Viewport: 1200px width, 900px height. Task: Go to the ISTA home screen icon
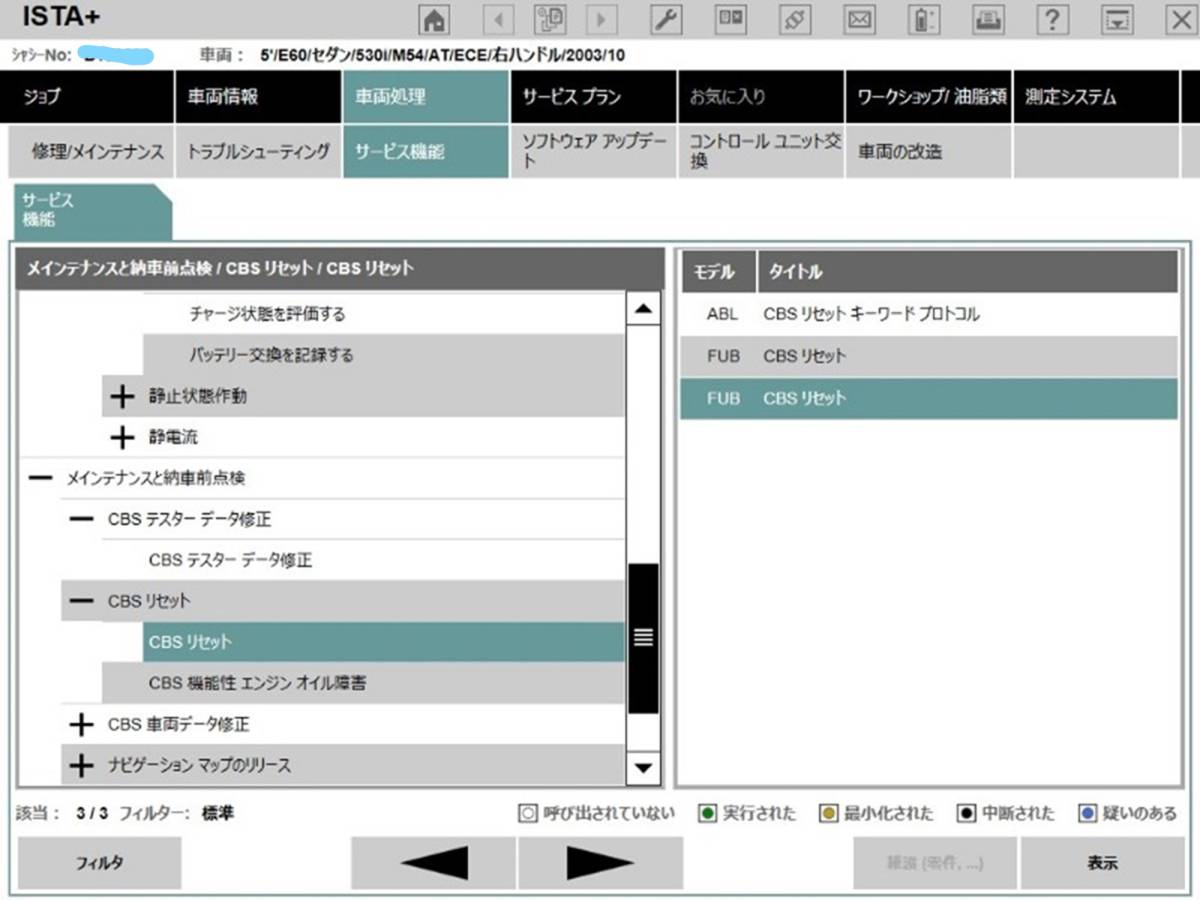(x=436, y=19)
